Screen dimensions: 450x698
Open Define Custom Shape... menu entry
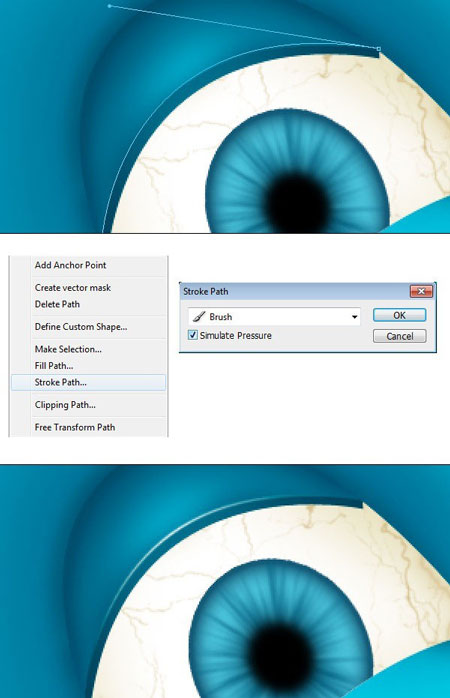(x=88, y=327)
